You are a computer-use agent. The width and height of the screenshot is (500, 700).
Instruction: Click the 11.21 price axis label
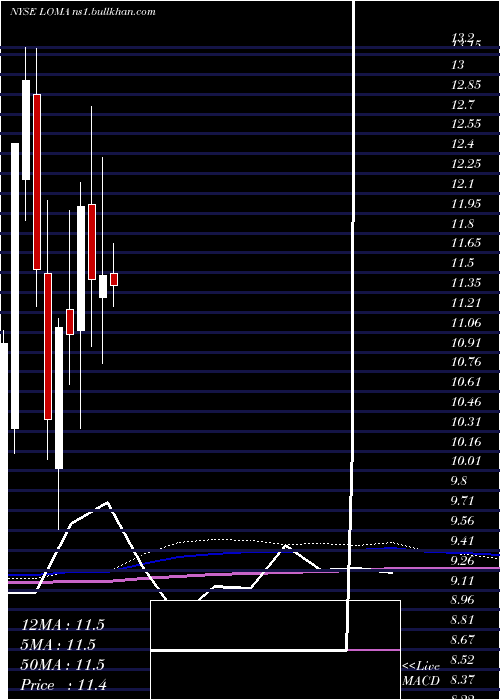pyautogui.click(x=466, y=303)
